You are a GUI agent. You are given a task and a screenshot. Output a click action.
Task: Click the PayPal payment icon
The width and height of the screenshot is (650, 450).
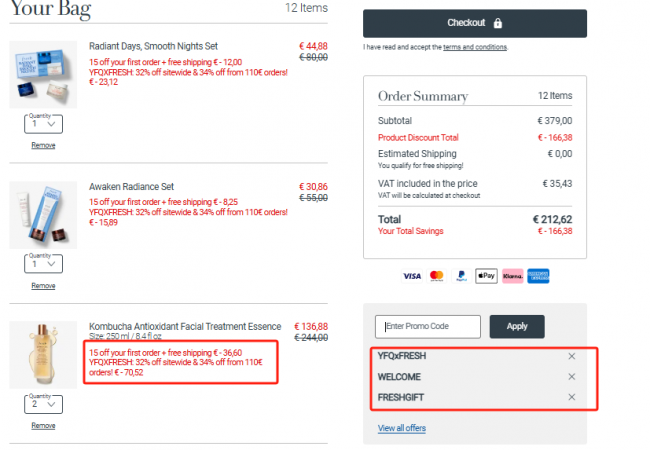point(461,276)
